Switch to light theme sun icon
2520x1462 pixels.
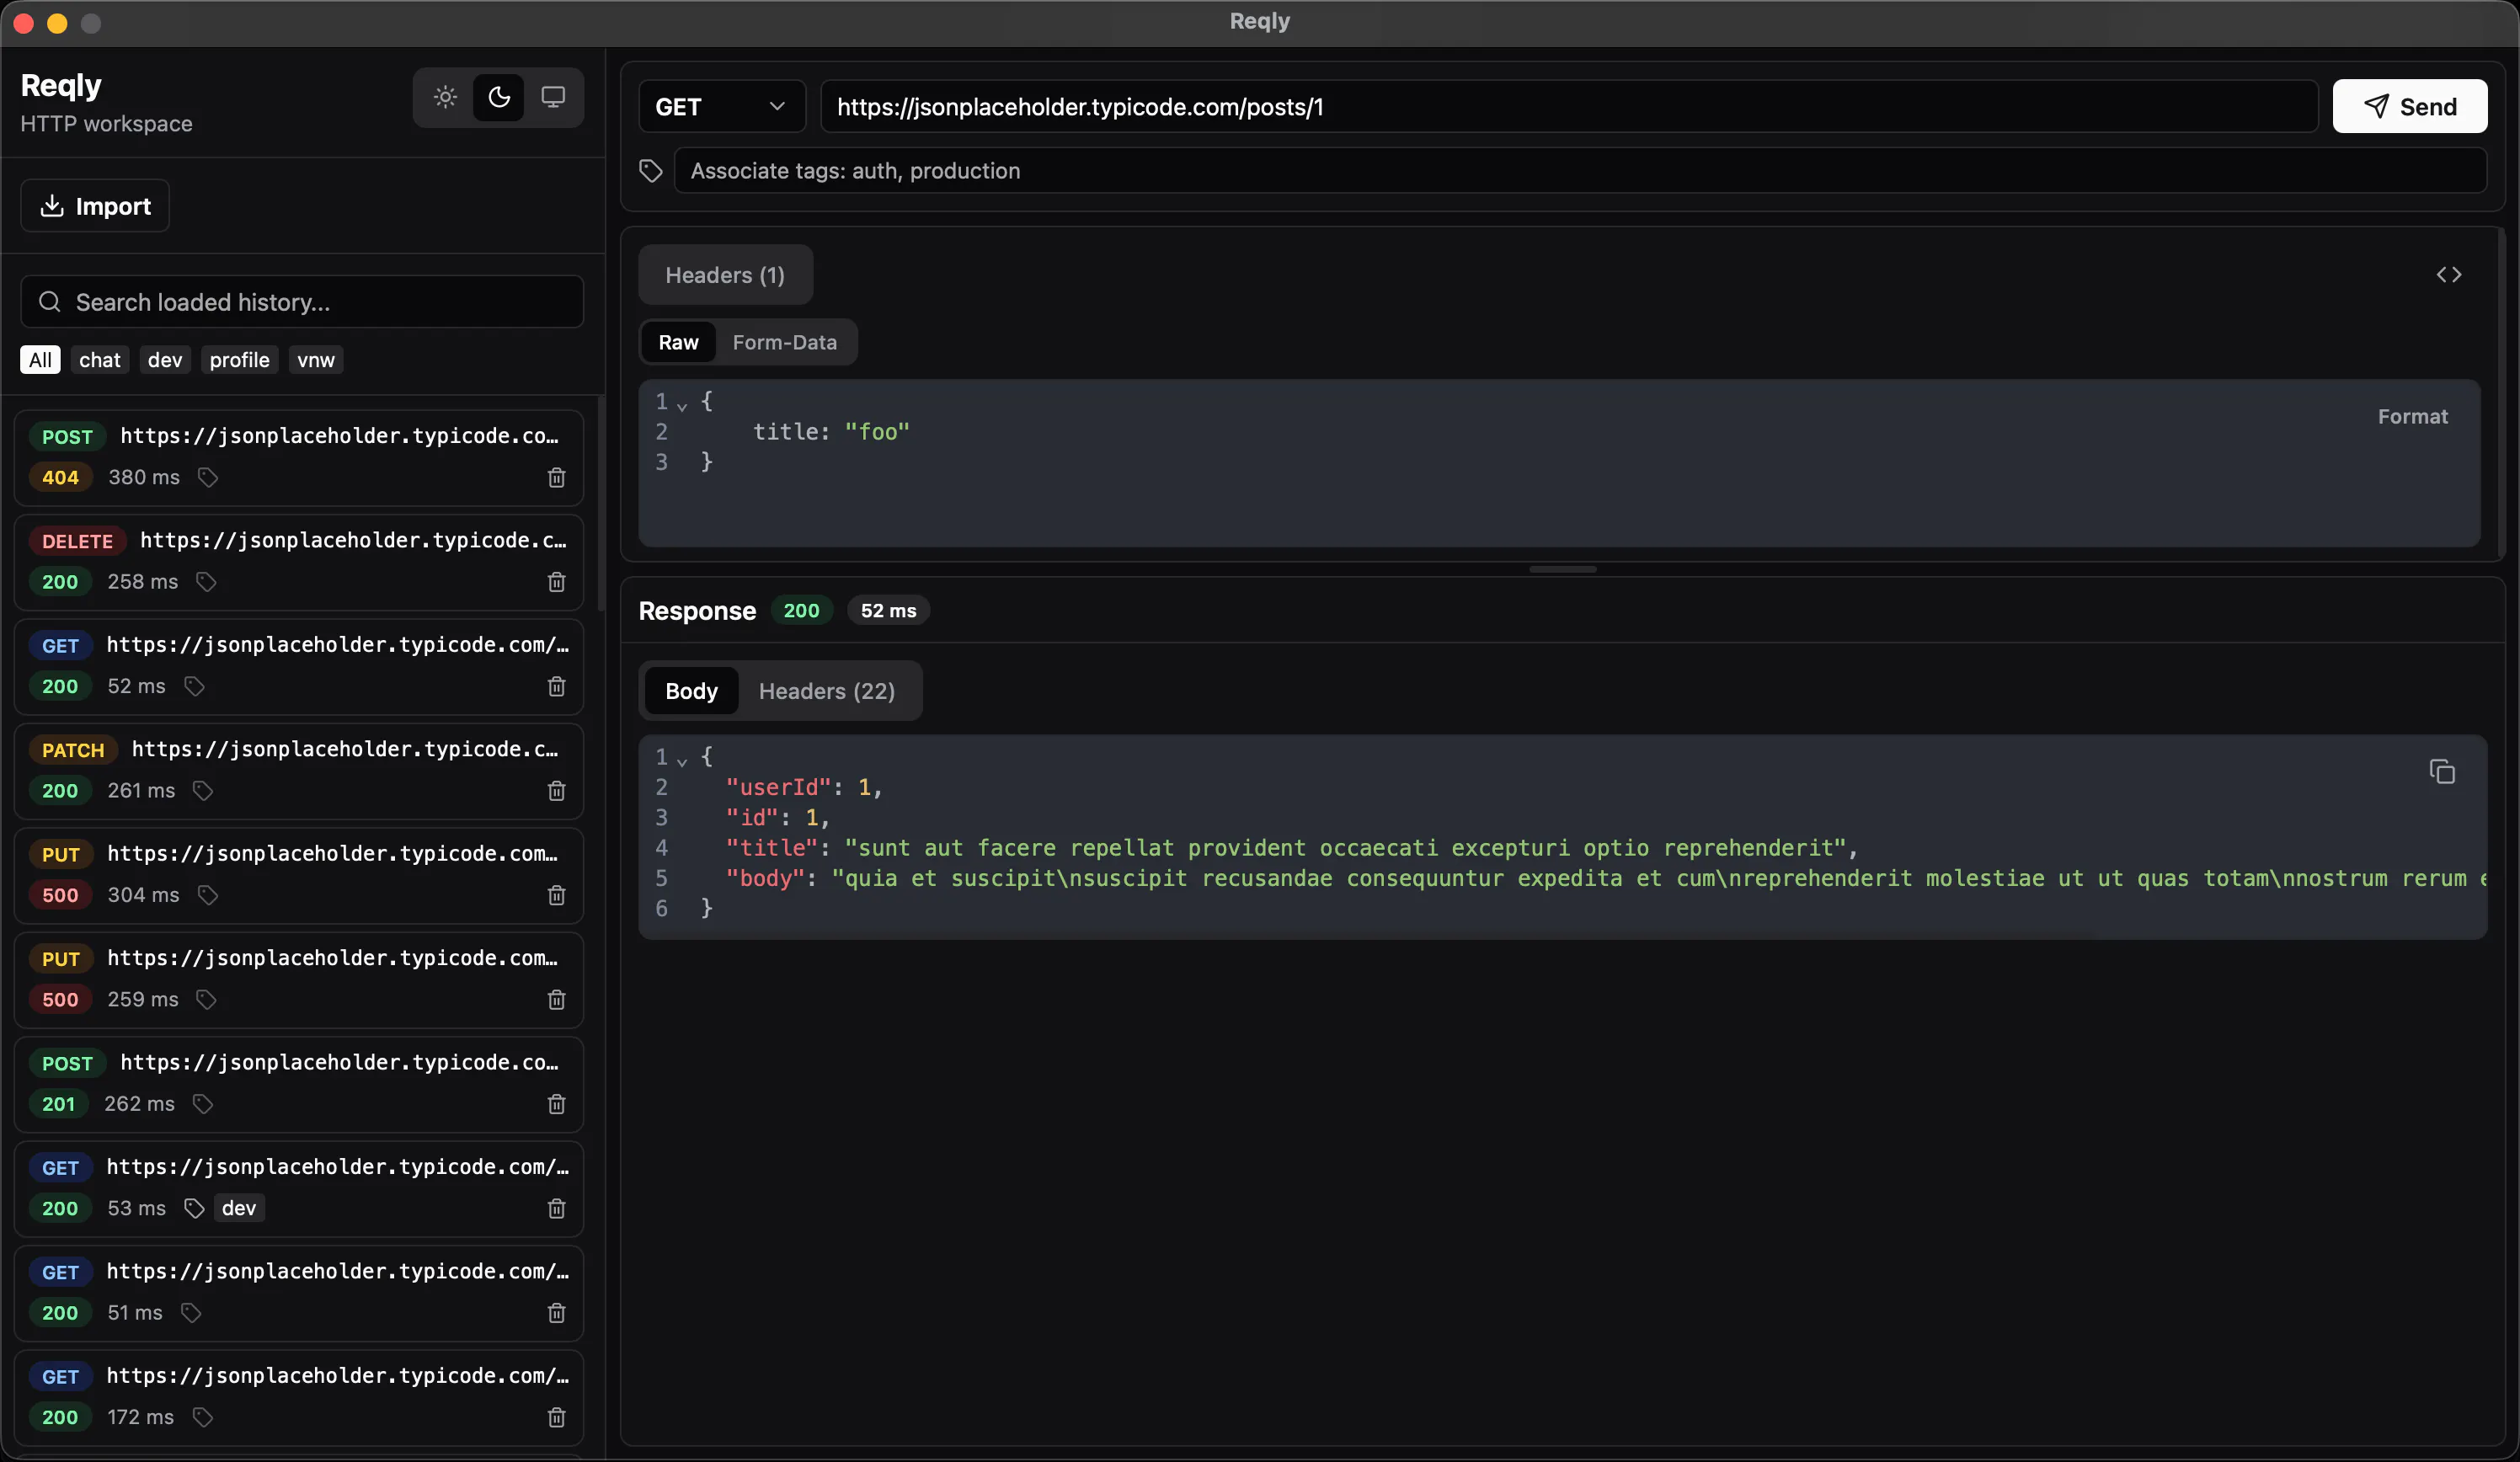pyautogui.click(x=445, y=97)
